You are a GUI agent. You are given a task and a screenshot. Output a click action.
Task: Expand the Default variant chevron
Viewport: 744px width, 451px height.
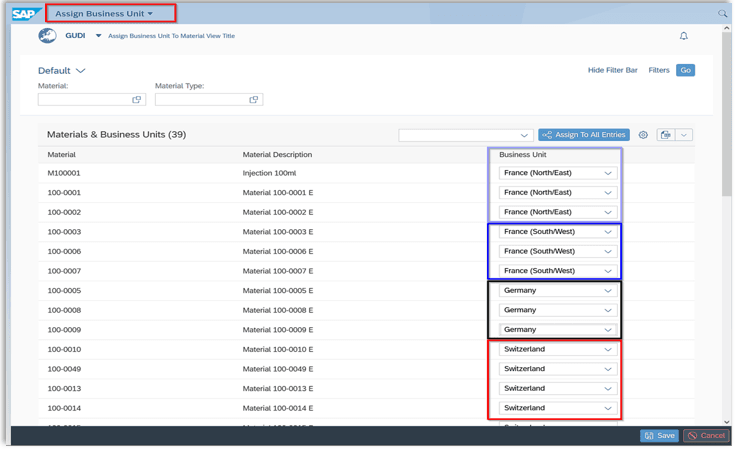82,71
